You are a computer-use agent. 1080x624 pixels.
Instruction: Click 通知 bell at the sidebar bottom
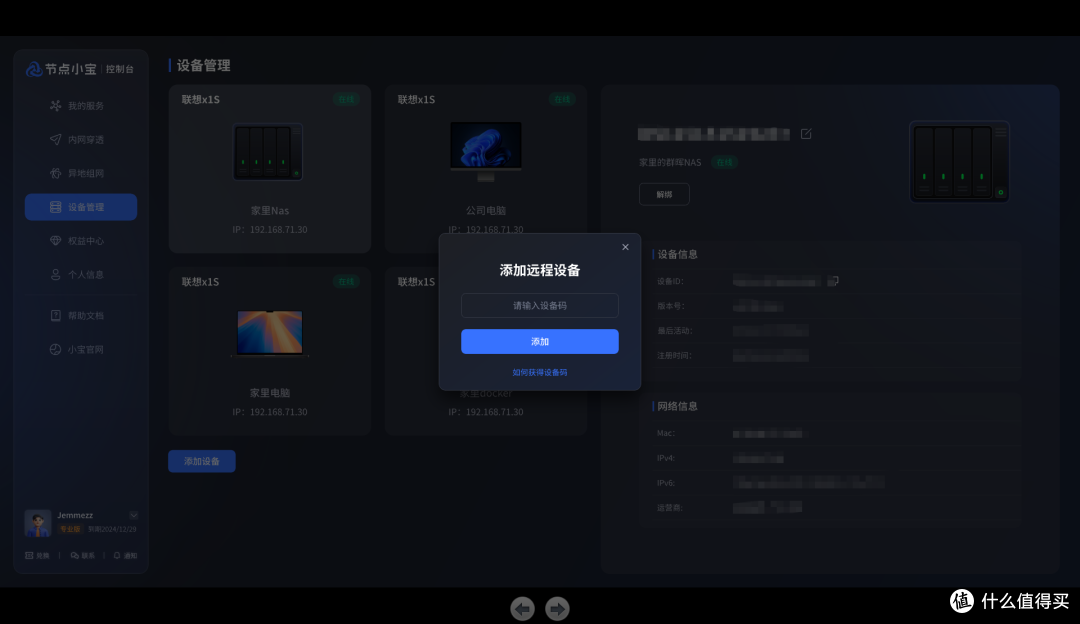pos(125,555)
